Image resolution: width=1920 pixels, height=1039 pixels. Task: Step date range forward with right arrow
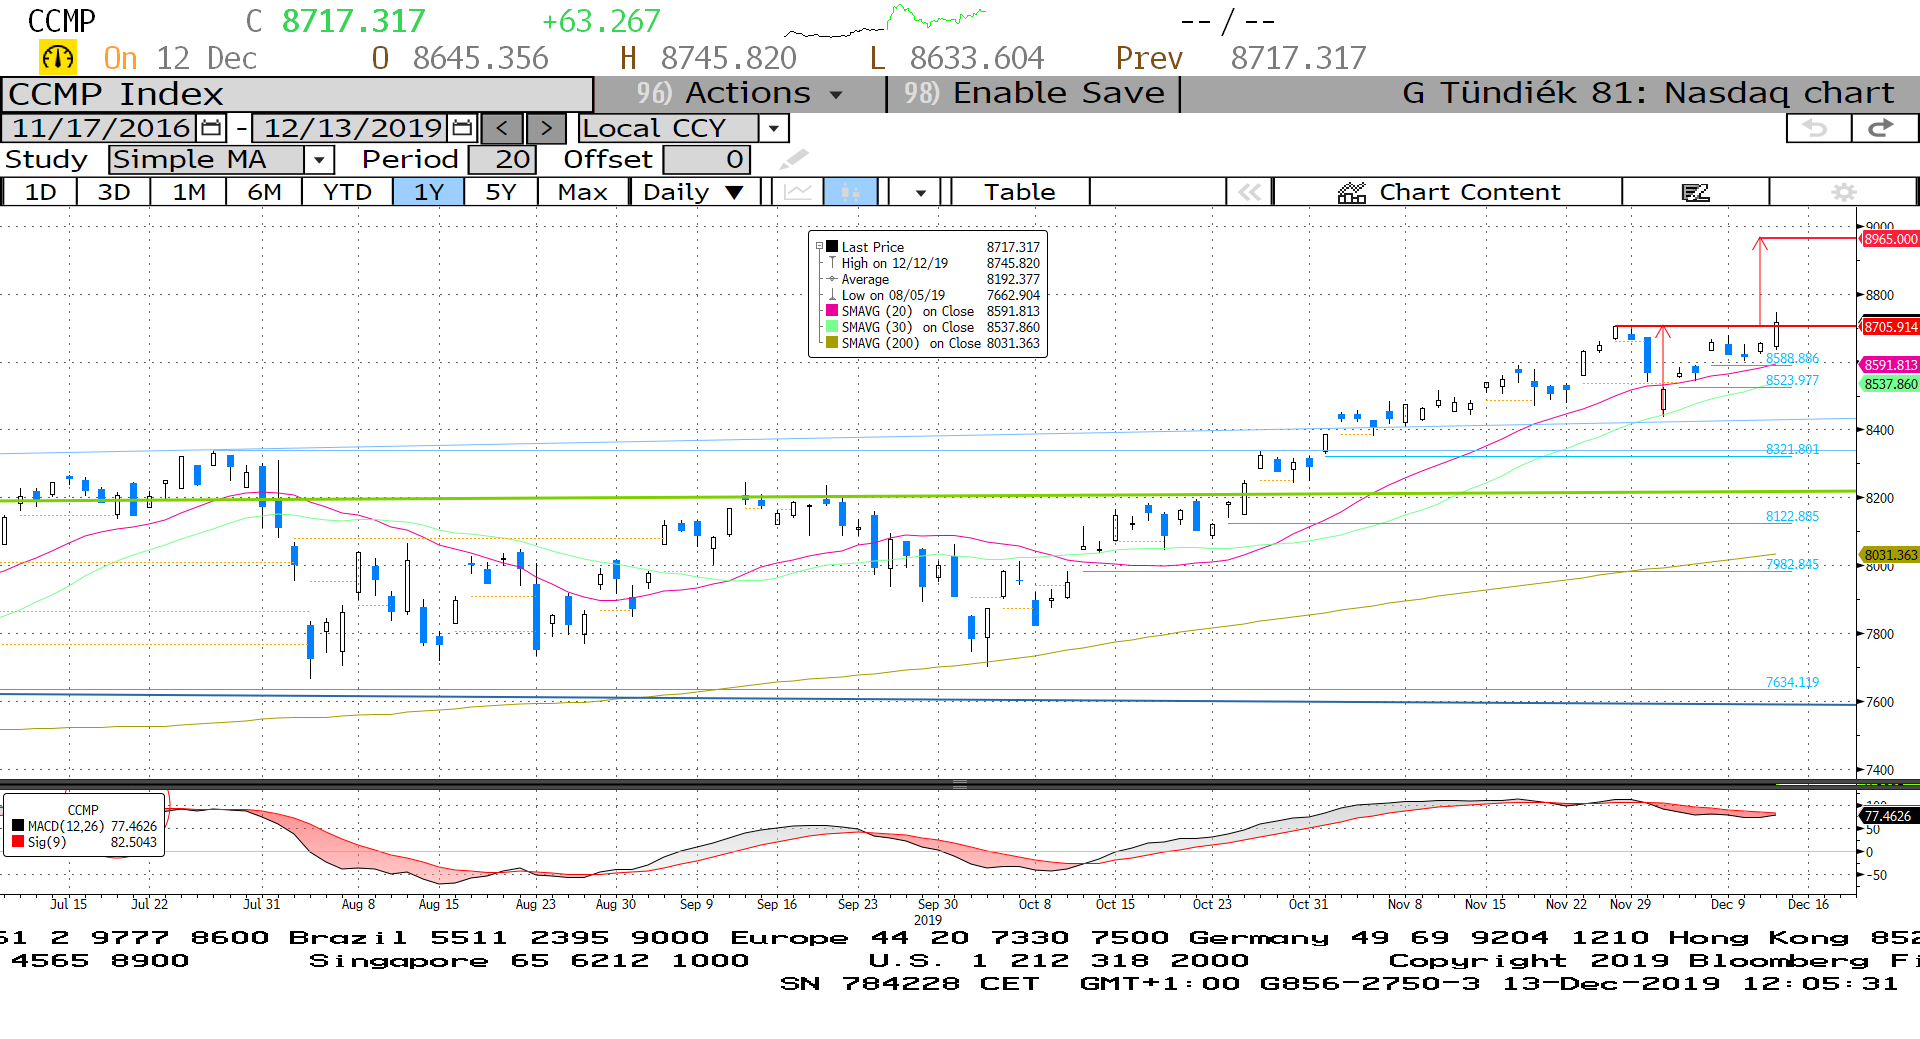546,128
